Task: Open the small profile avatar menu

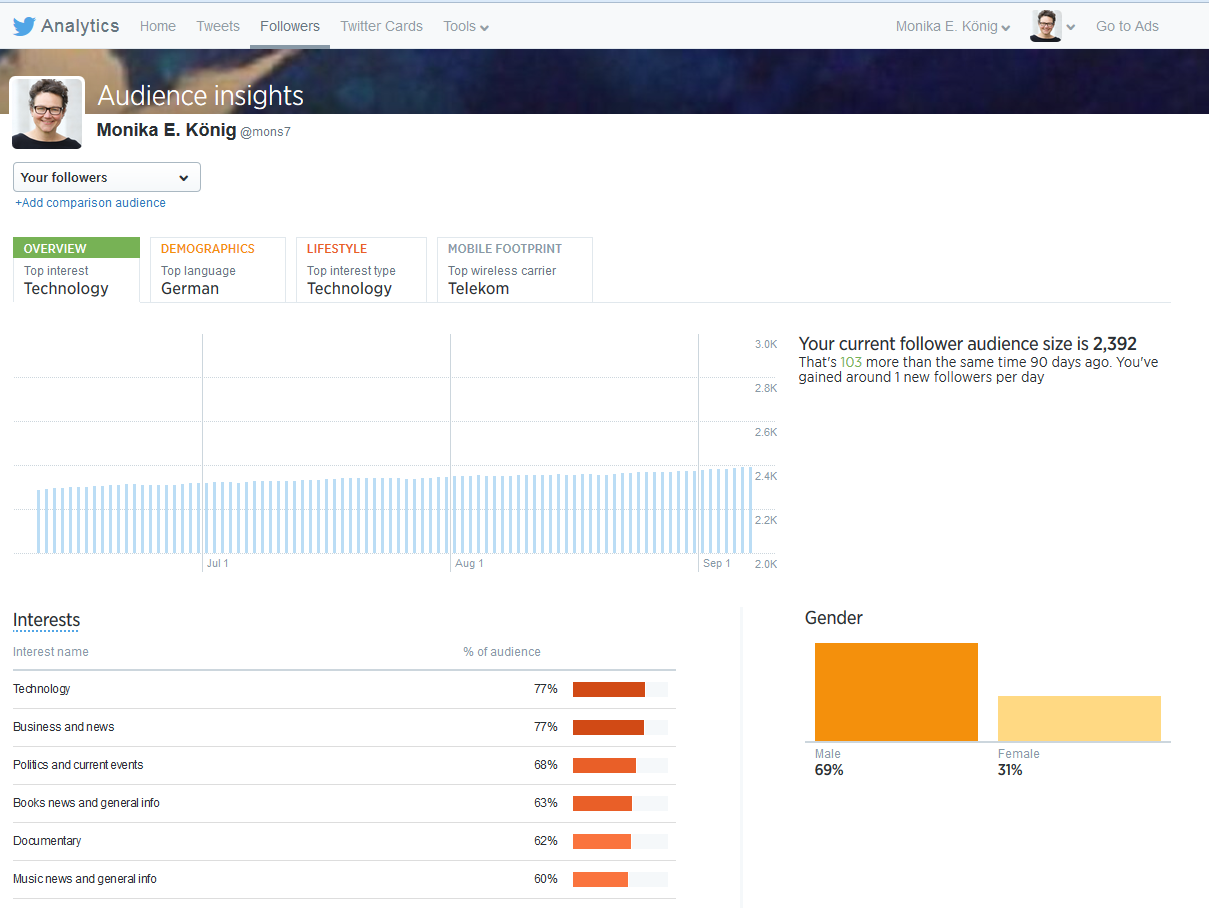Action: click(1053, 26)
